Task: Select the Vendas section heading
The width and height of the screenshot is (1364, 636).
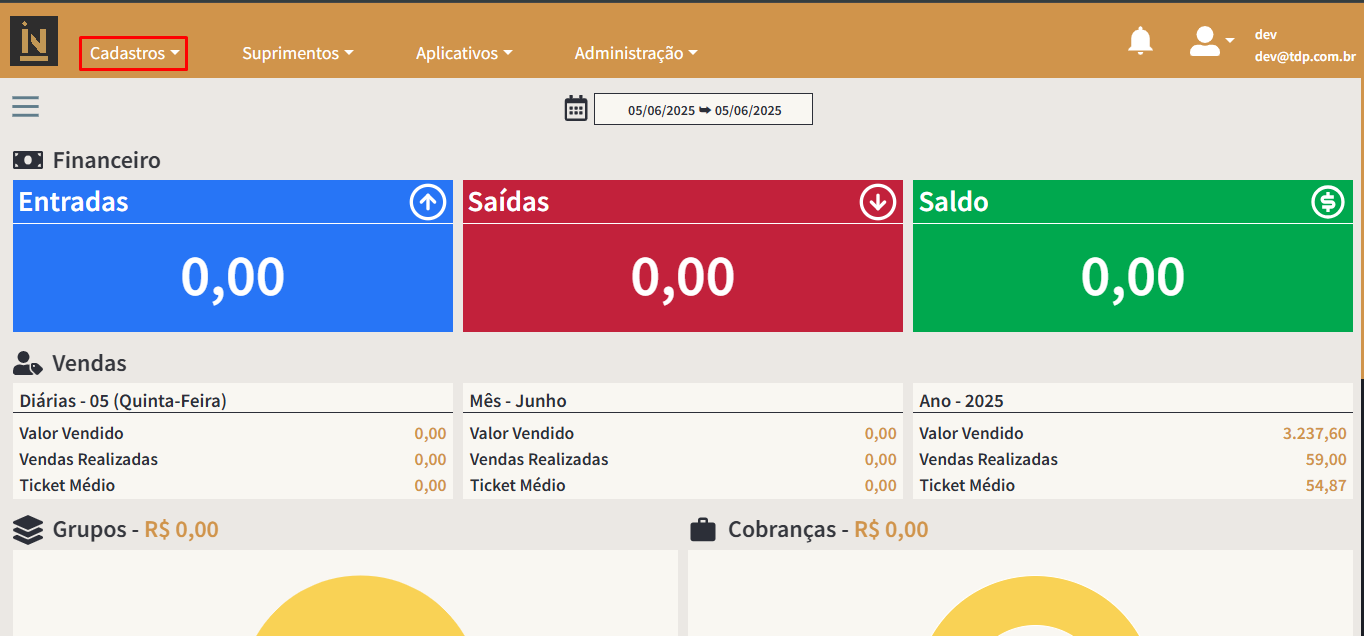Action: tap(89, 363)
